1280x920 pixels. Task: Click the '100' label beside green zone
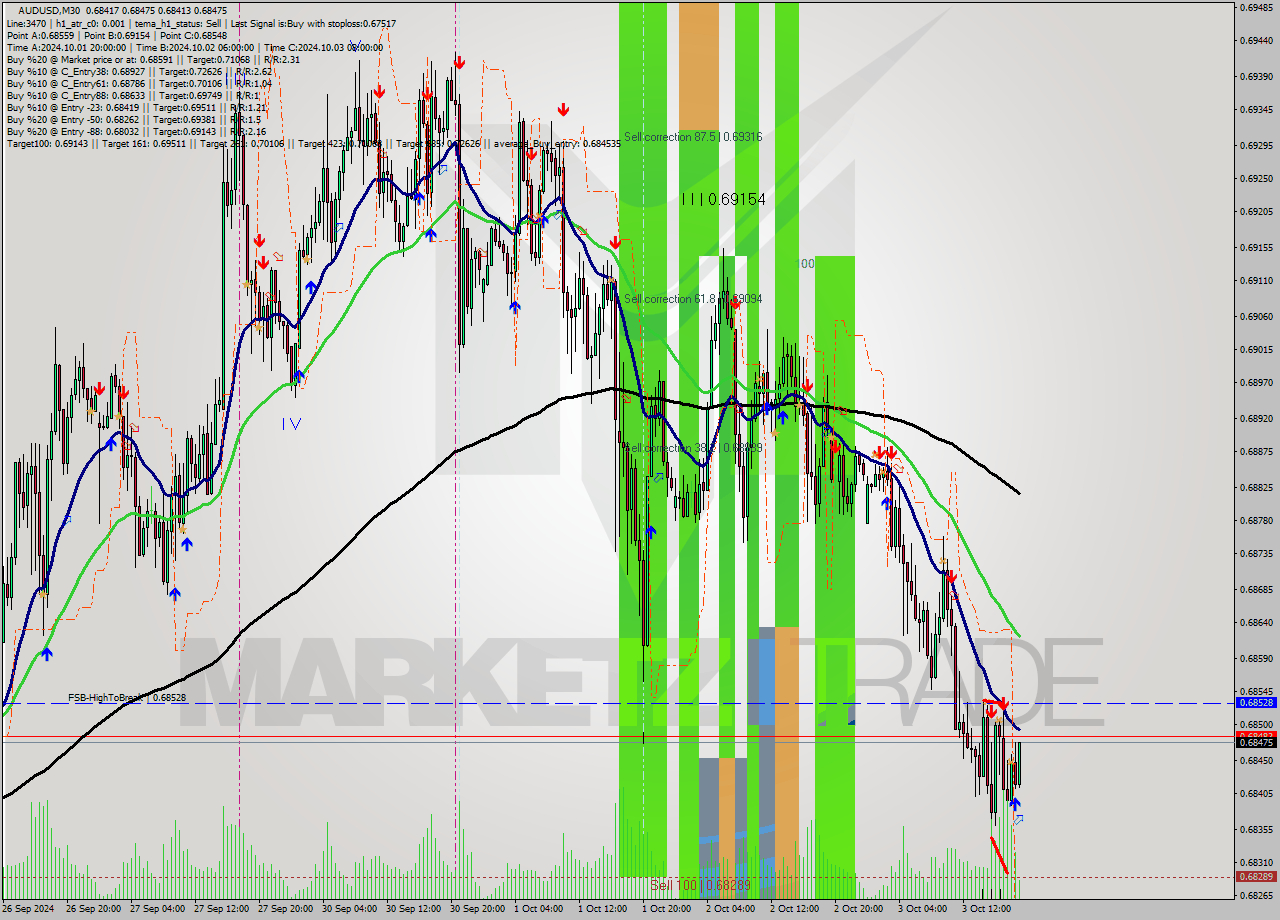point(805,264)
